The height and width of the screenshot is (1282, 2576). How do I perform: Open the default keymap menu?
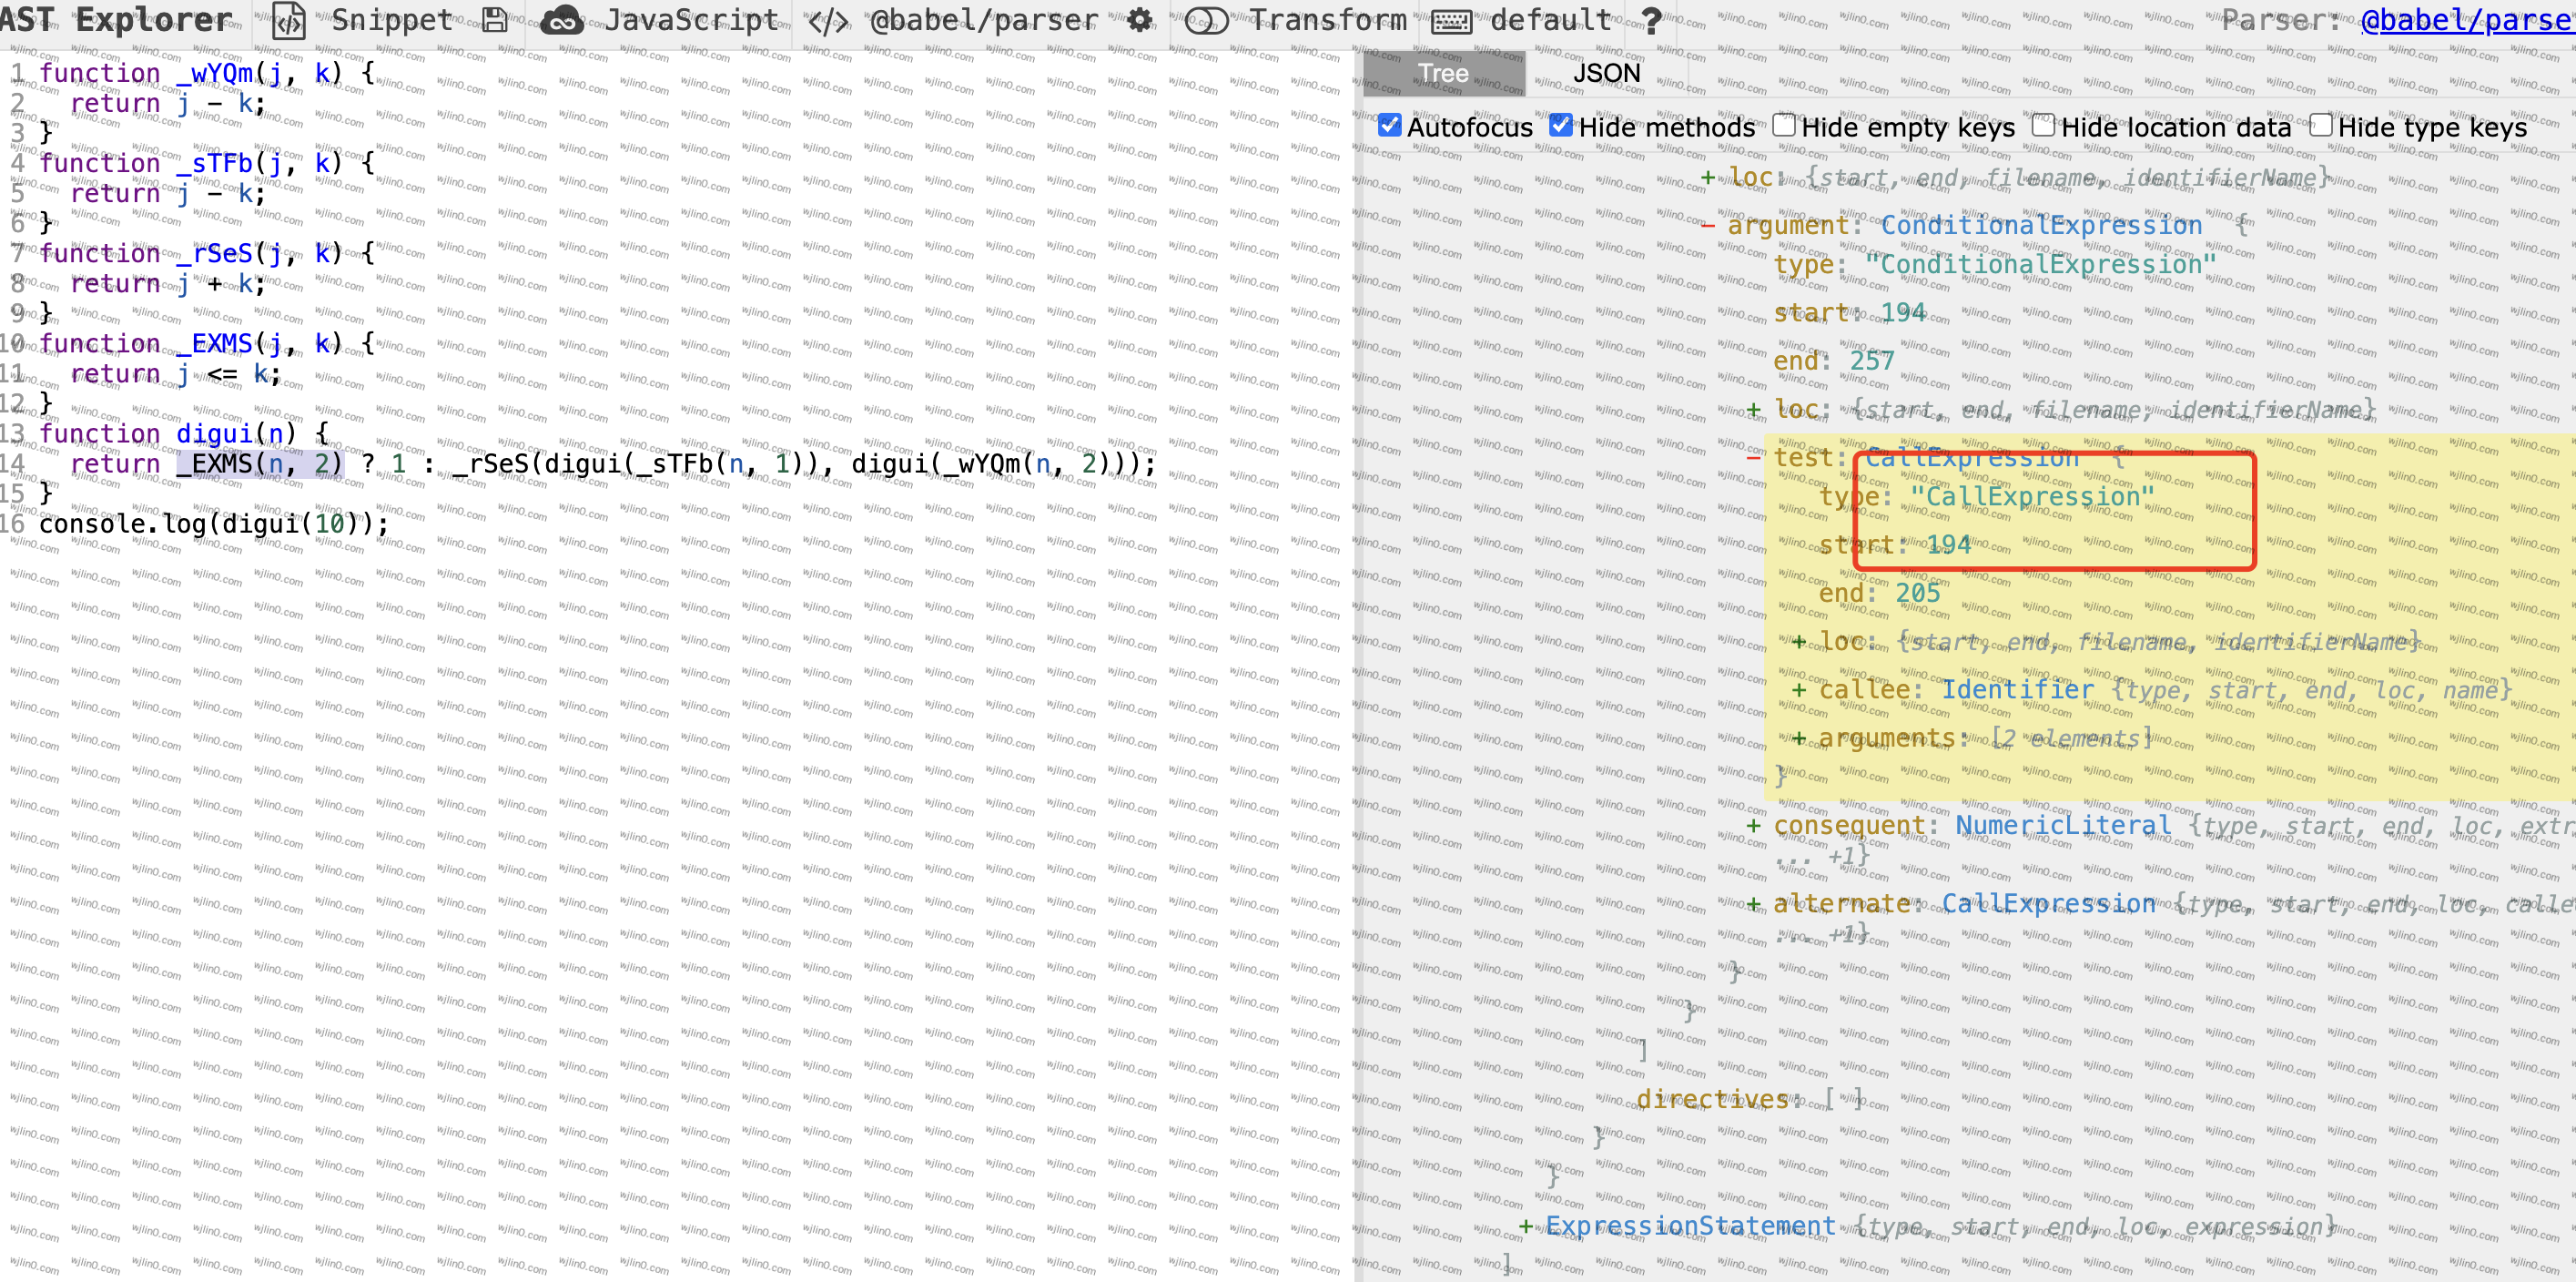[1551, 21]
